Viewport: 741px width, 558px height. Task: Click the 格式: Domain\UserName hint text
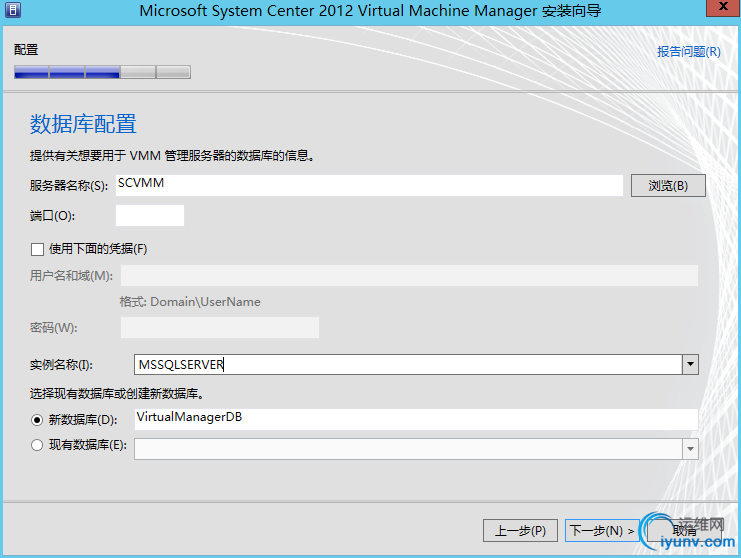[x=190, y=302]
